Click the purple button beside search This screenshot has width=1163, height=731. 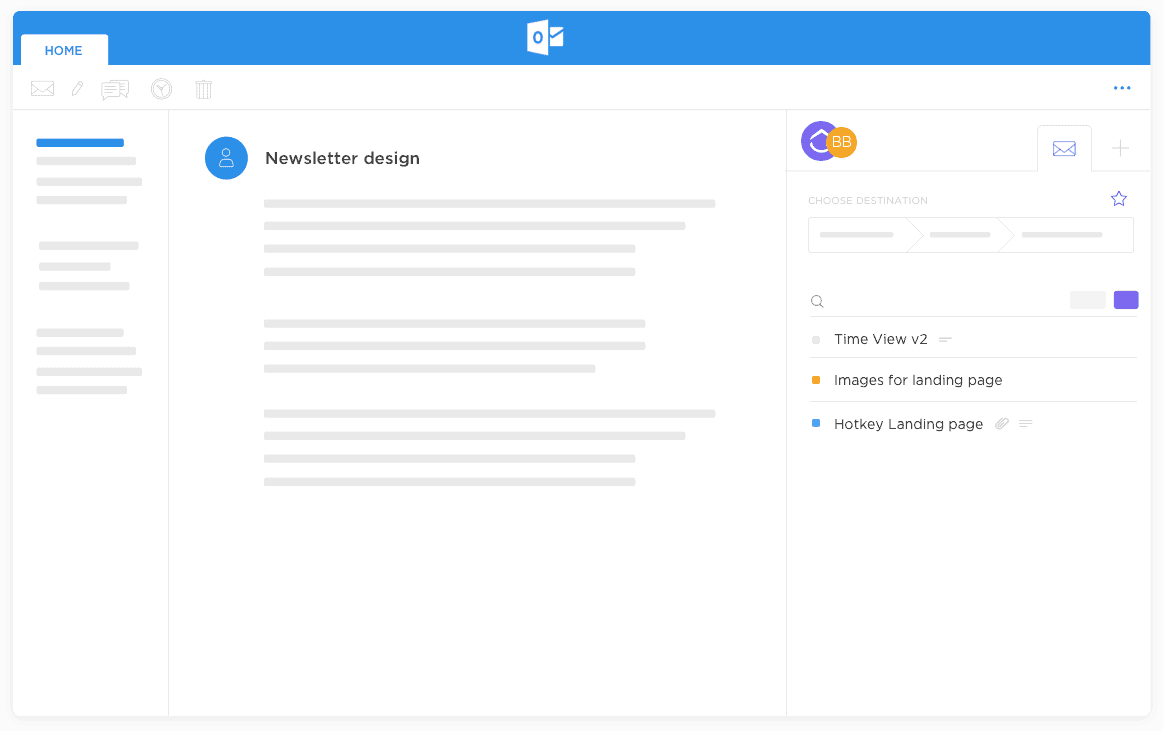[x=1126, y=300]
